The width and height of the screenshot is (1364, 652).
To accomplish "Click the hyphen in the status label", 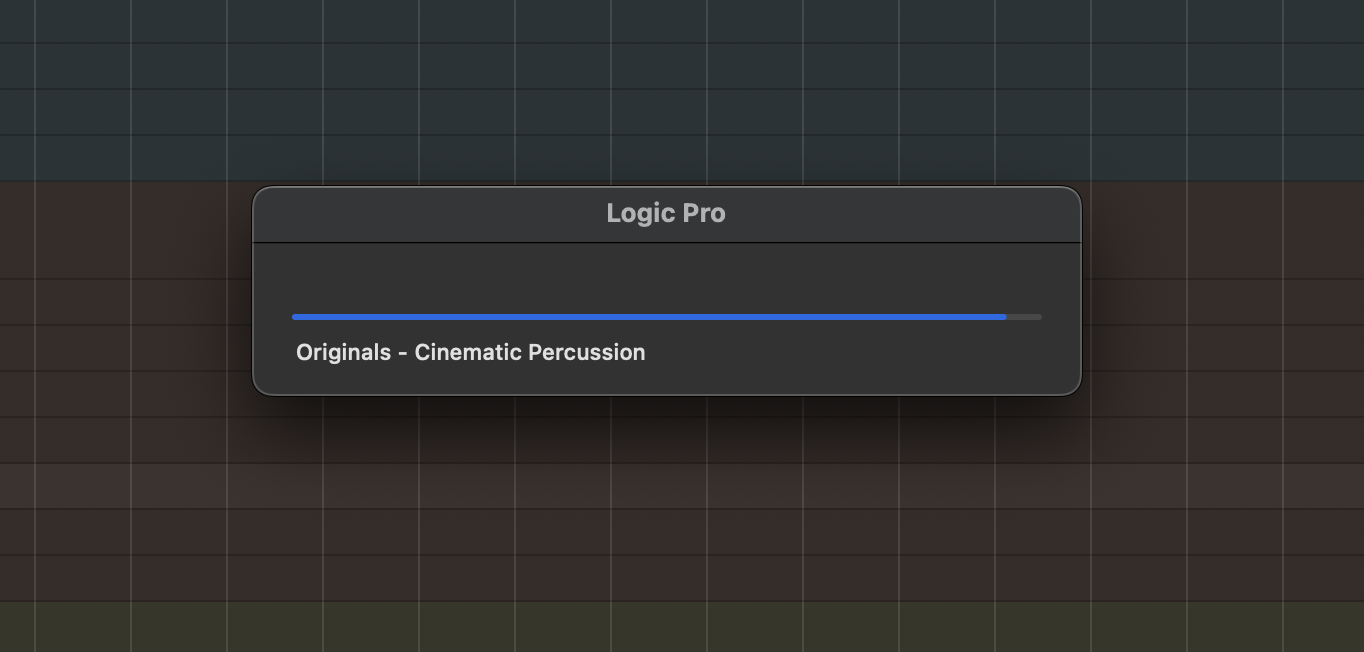I will tap(403, 353).
